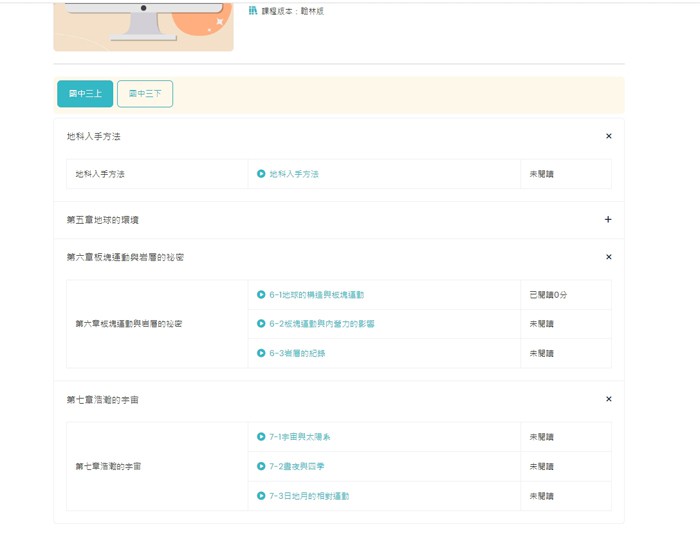Collapse the 第六章板塊運動與岩層的祕密 section
700x540 pixels.
(x=608, y=257)
